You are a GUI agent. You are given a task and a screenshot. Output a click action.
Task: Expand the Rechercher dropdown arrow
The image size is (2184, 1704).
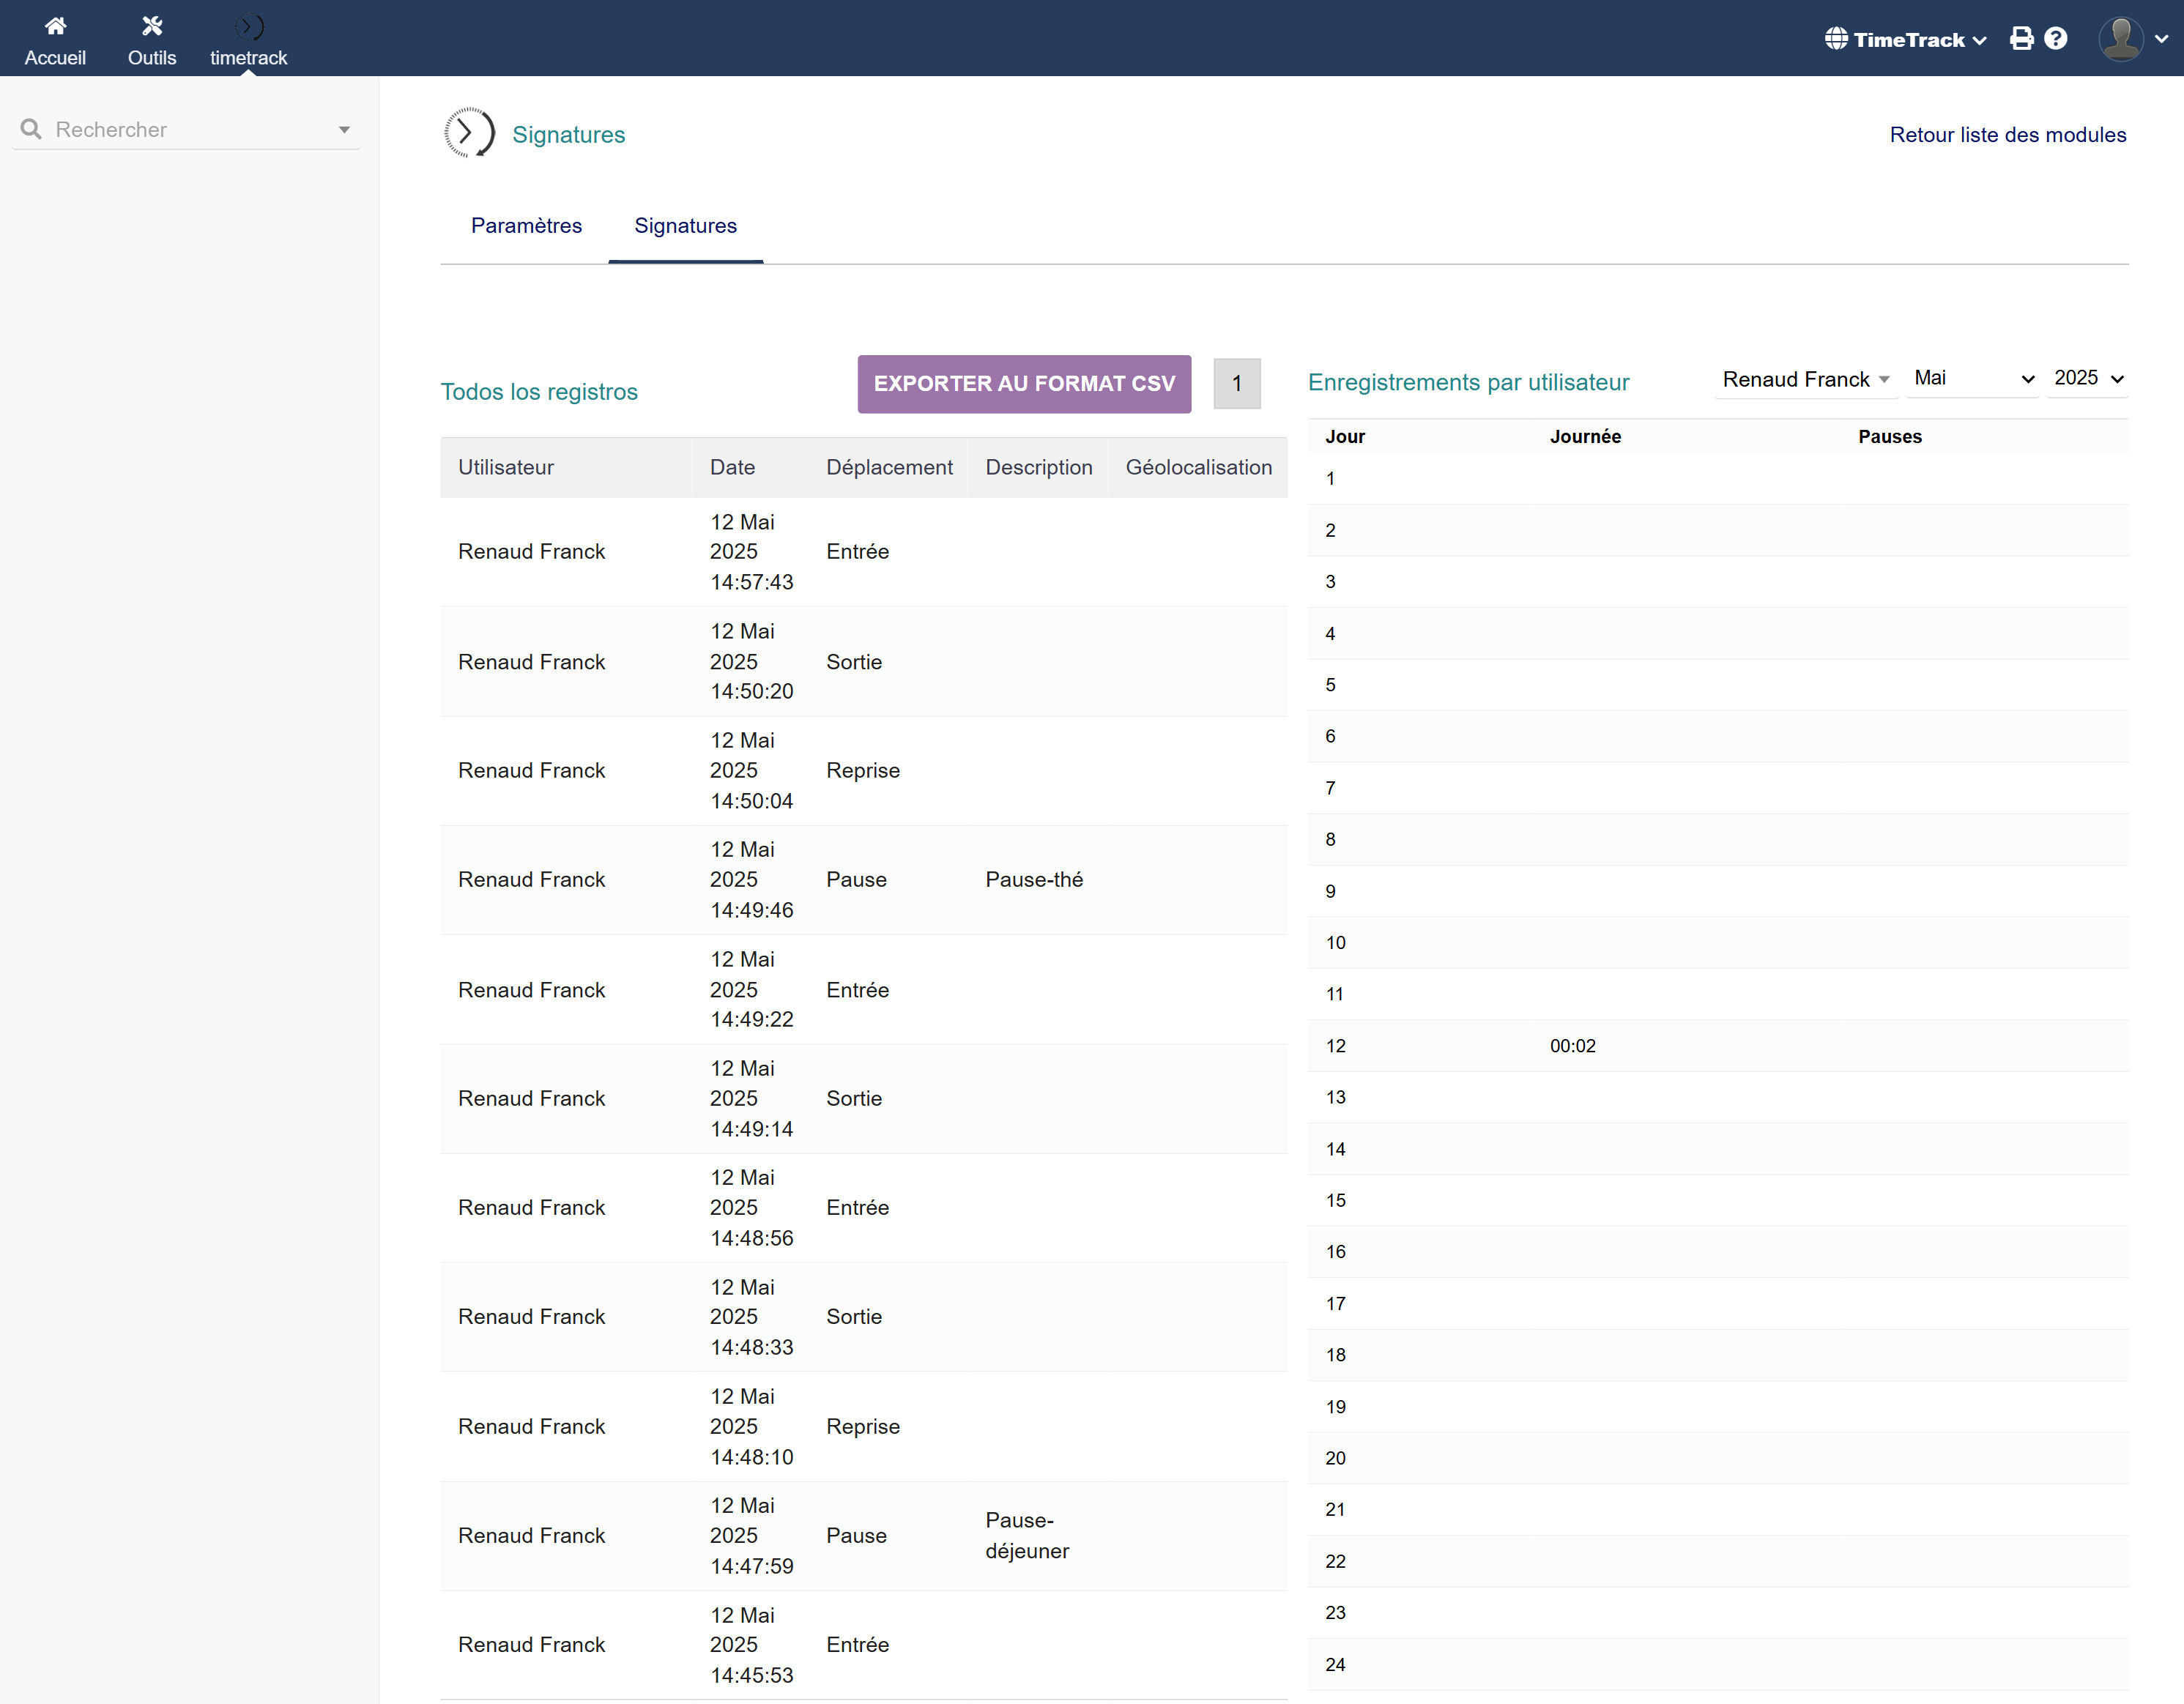point(344,130)
